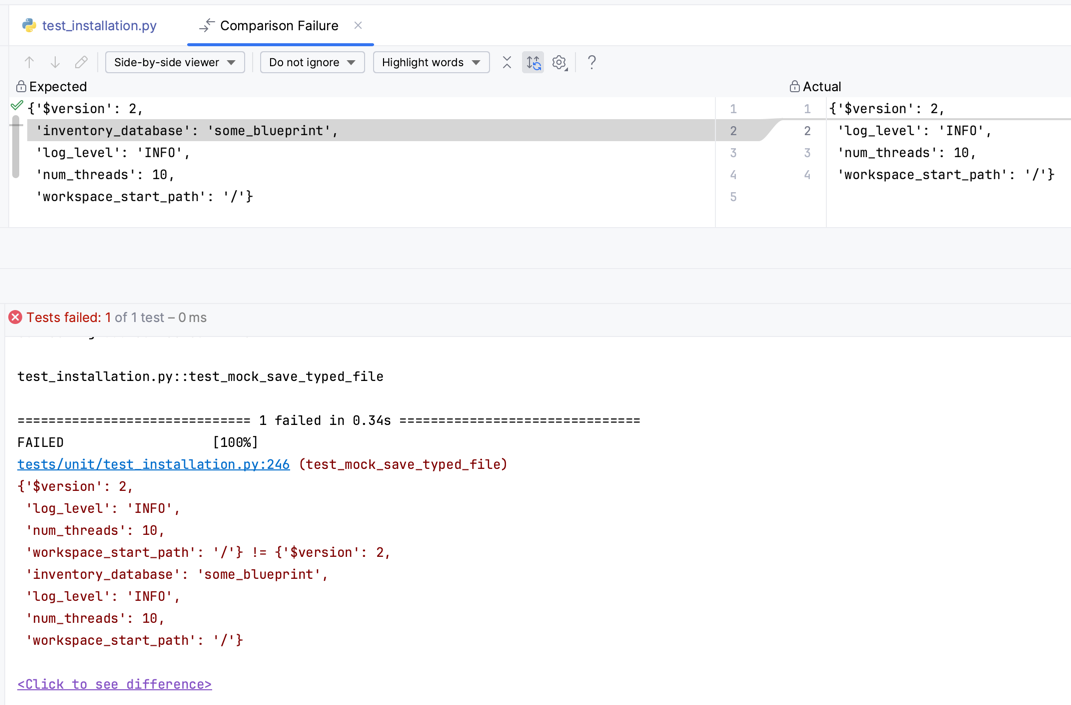Viewport: 1071px width, 705px height.
Task: Click 'workspace_start_path' line in Expected pane
Action: 144,196
